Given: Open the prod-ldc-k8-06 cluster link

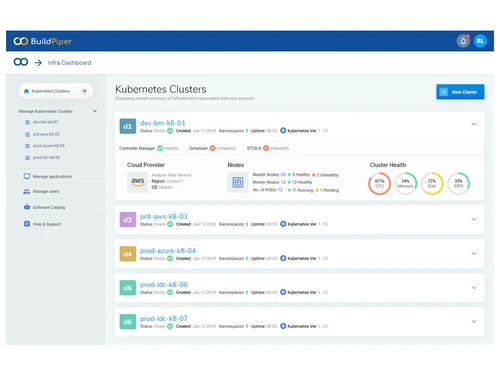Looking at the screenshot, I should (x=164, y=285).
